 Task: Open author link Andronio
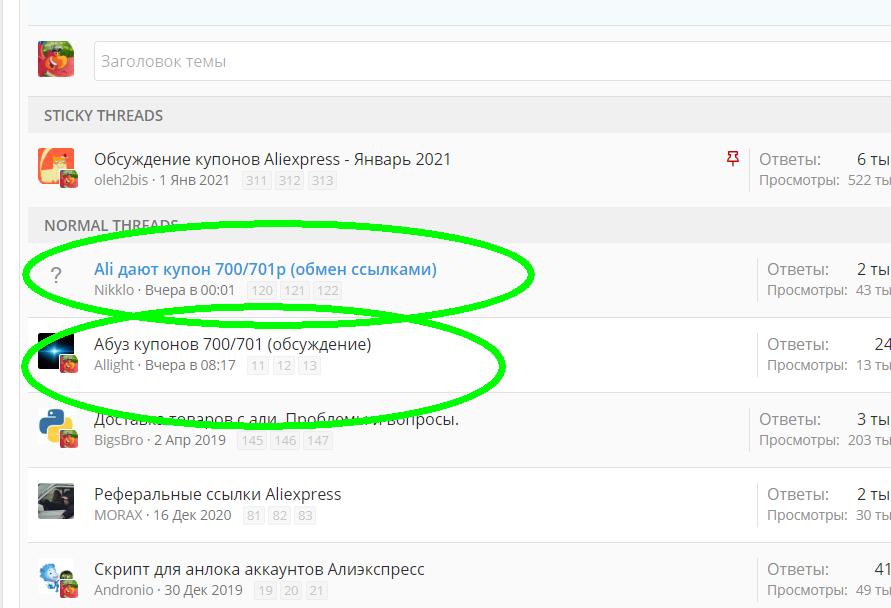124,590
